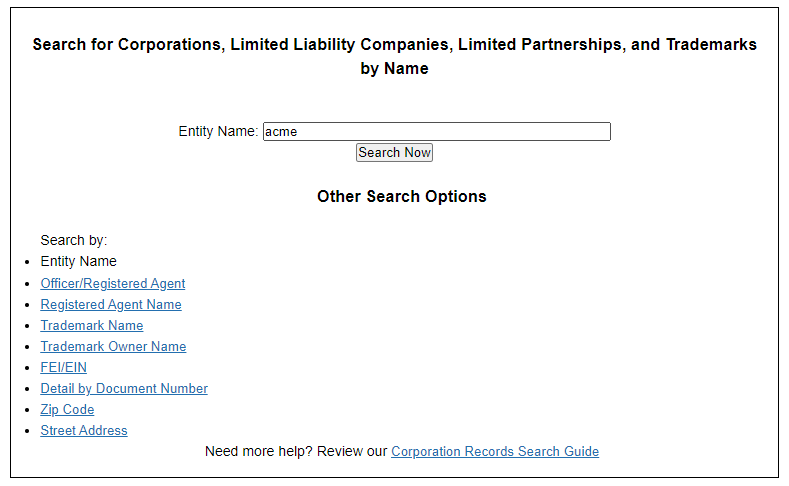This screenshot has height=486, width=789.
Task: Click the Entity Name text input field
Action: pos(436,131)
